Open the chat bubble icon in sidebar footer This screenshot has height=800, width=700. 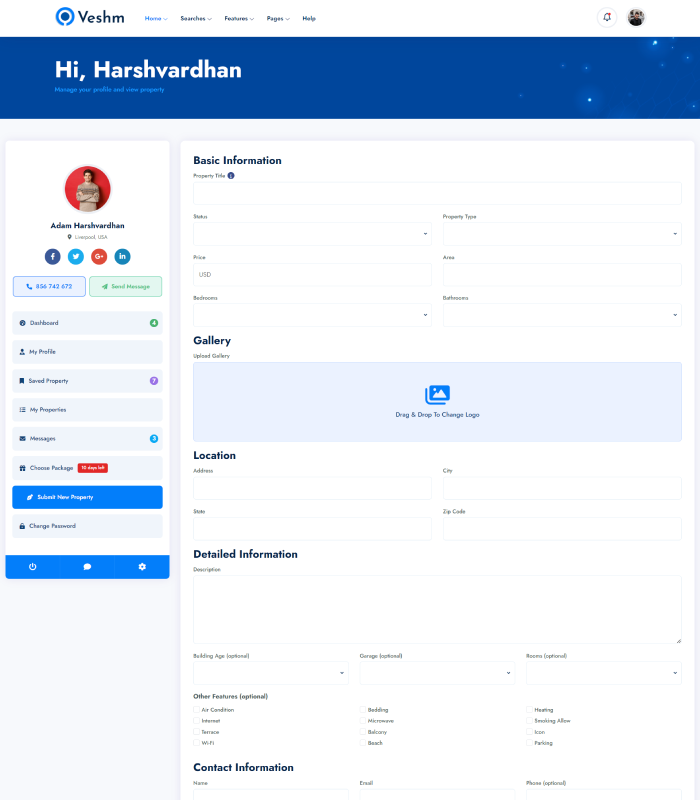point(87,567)
